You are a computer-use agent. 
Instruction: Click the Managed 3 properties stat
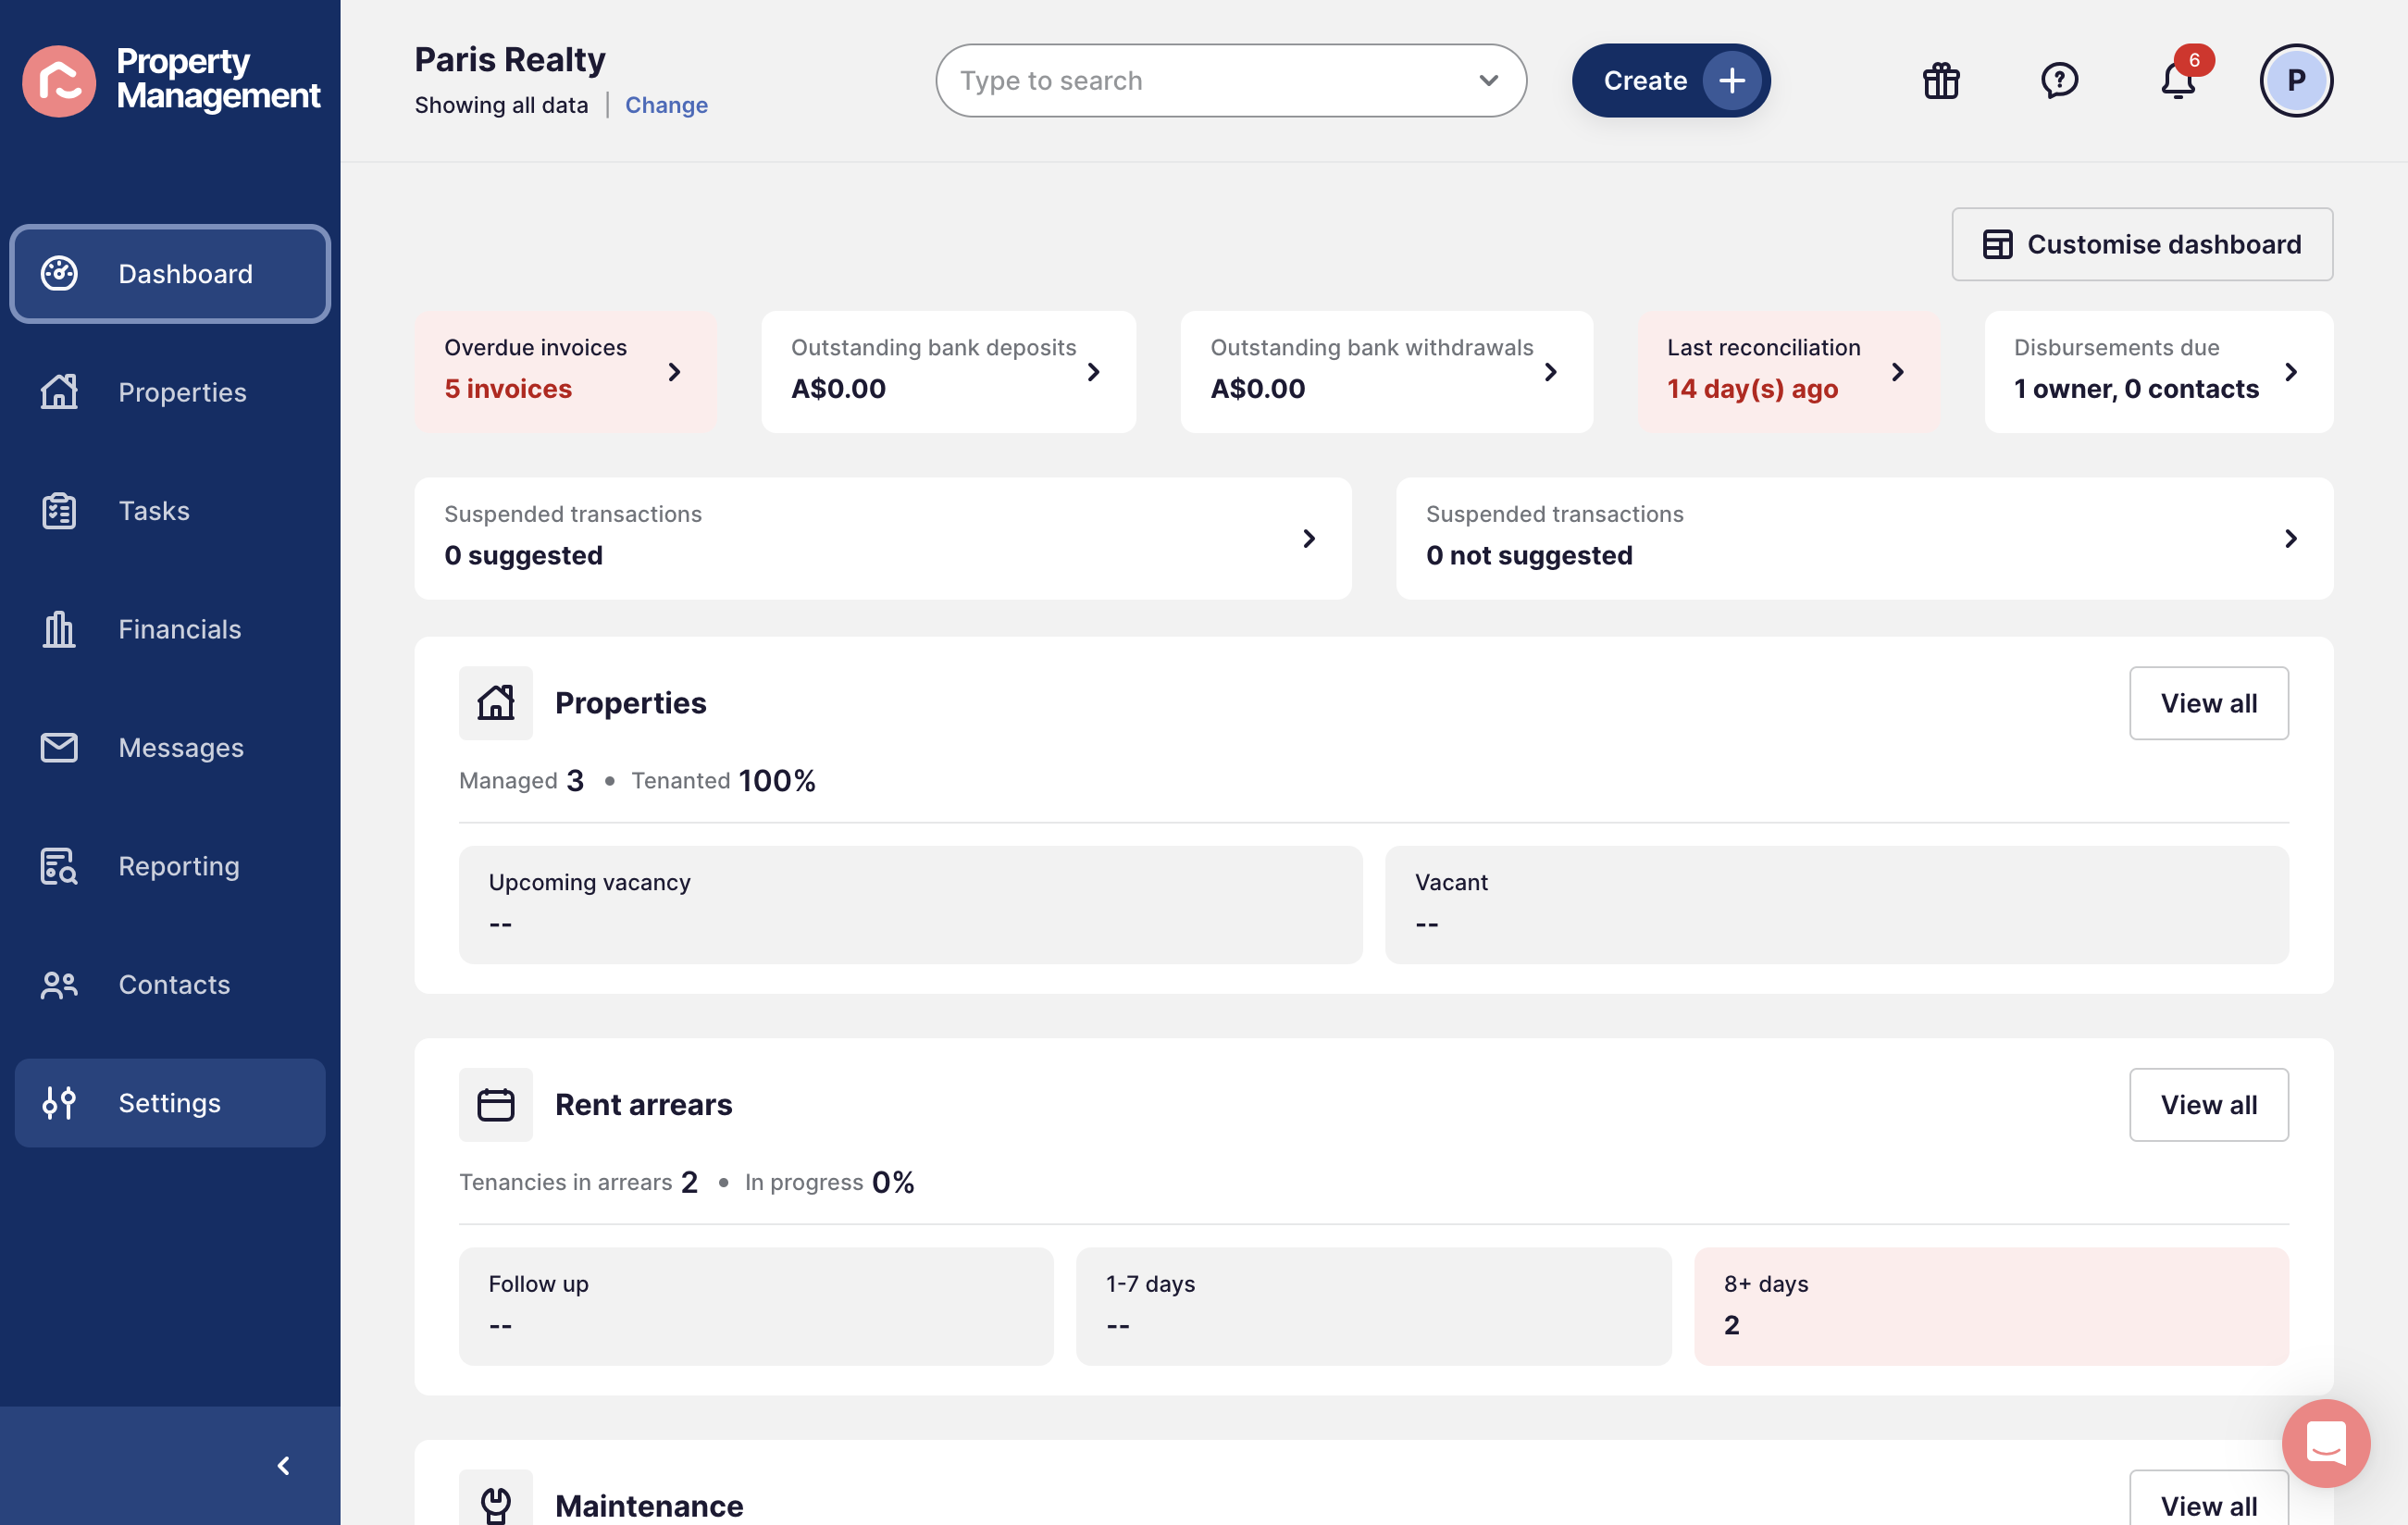click(521, 780)
